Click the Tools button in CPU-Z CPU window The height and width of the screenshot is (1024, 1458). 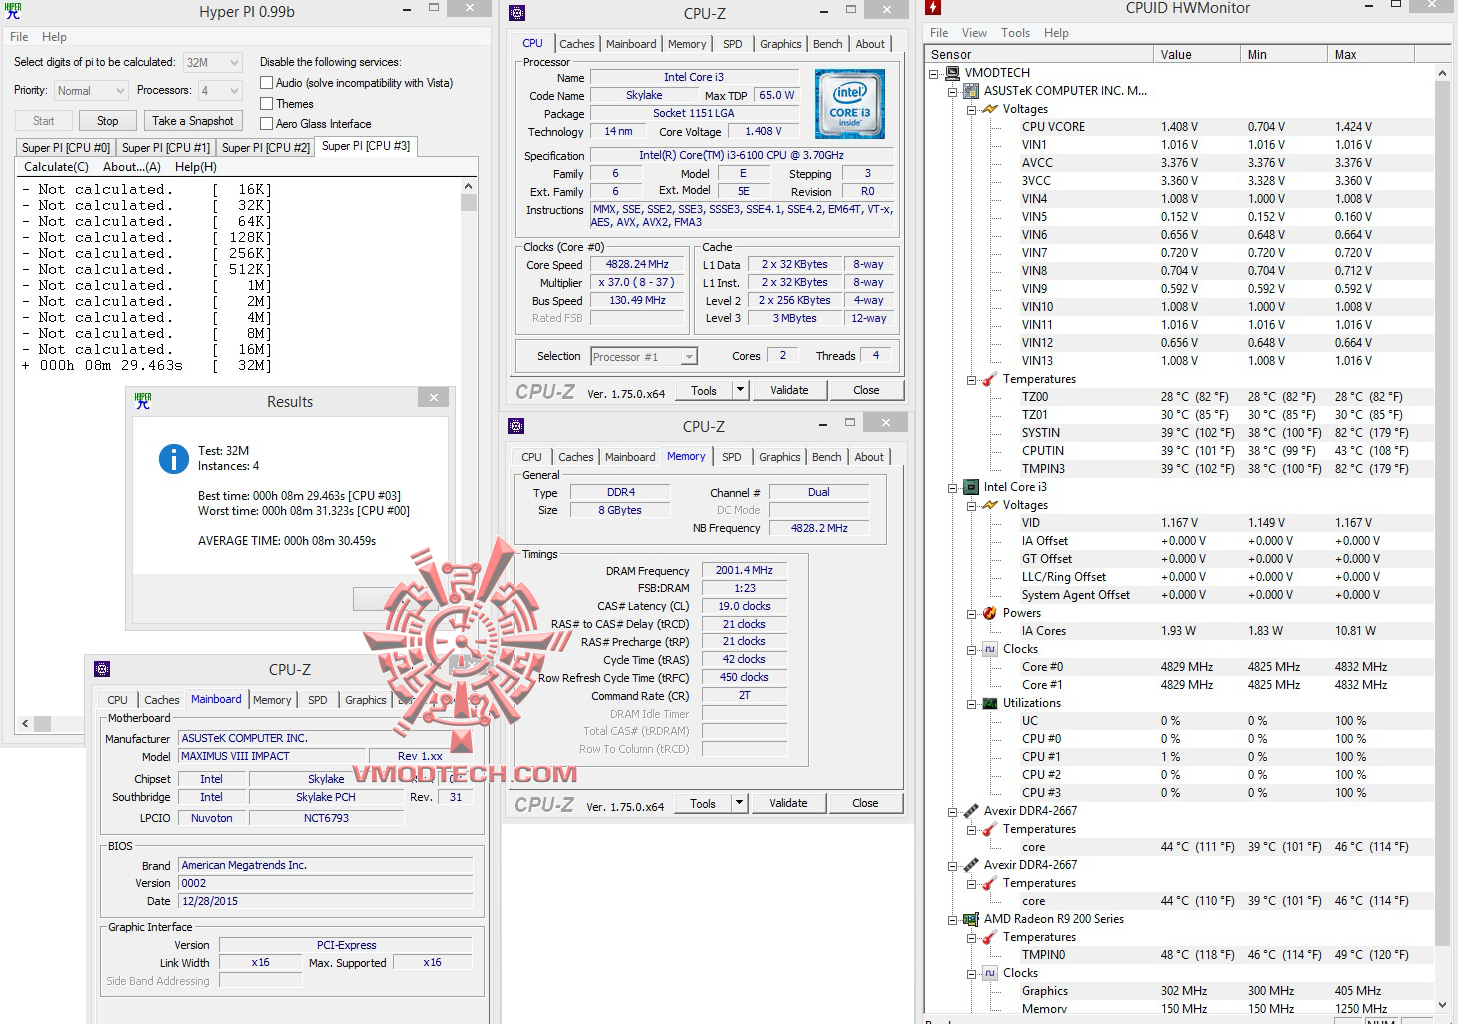click(704, 390)
